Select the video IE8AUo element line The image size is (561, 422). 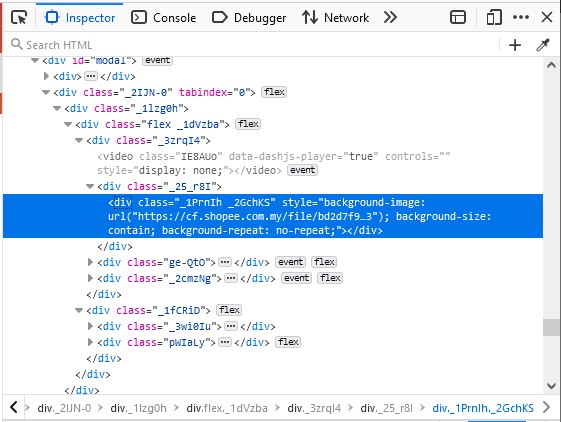(274, 163)
